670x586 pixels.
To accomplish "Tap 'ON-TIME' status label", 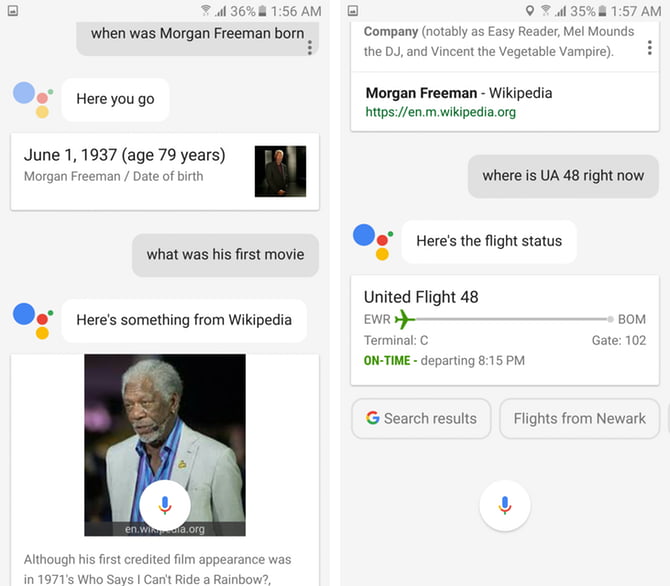I will 387,361.
